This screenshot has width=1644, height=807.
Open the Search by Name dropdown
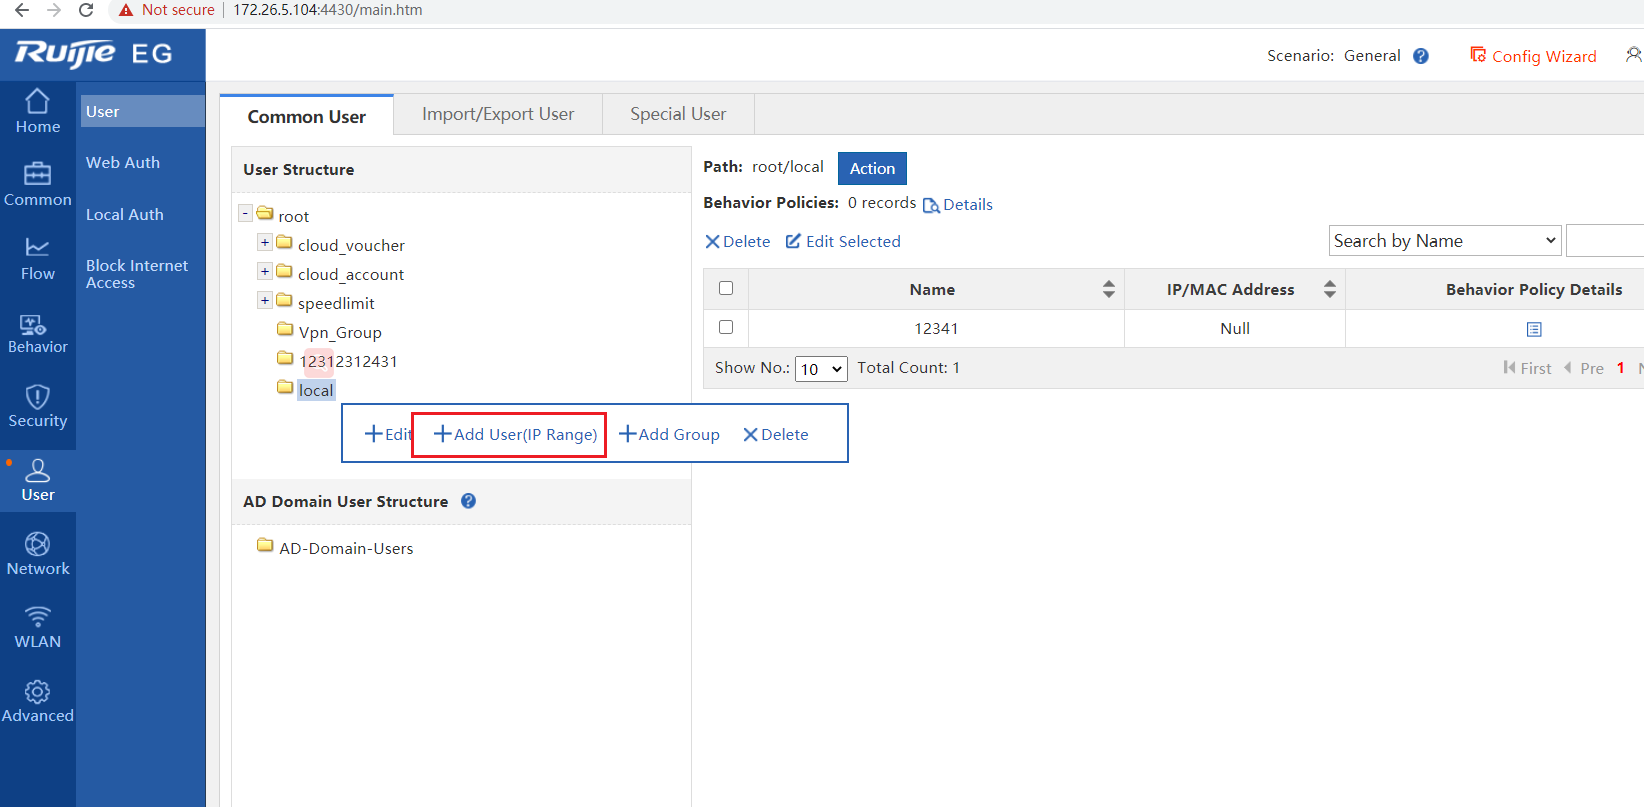(1444, 241)
